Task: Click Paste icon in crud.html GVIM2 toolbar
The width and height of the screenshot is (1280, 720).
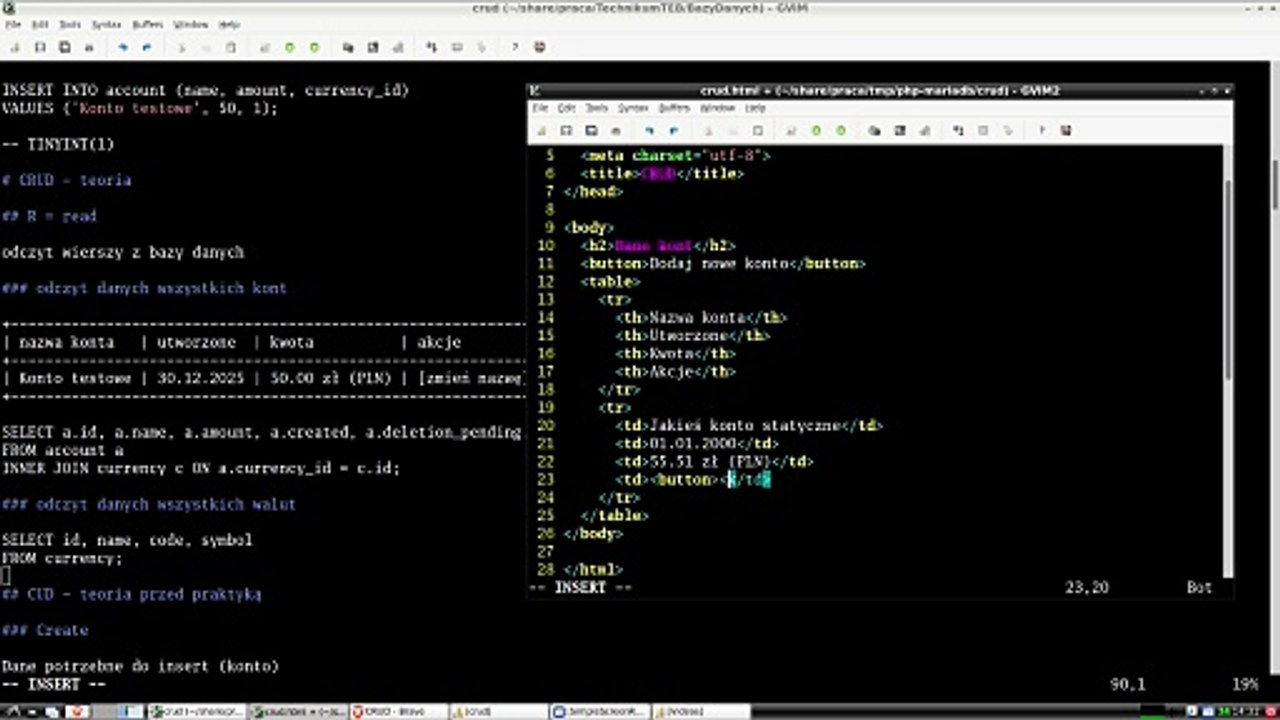Action: tap(757, 131)
